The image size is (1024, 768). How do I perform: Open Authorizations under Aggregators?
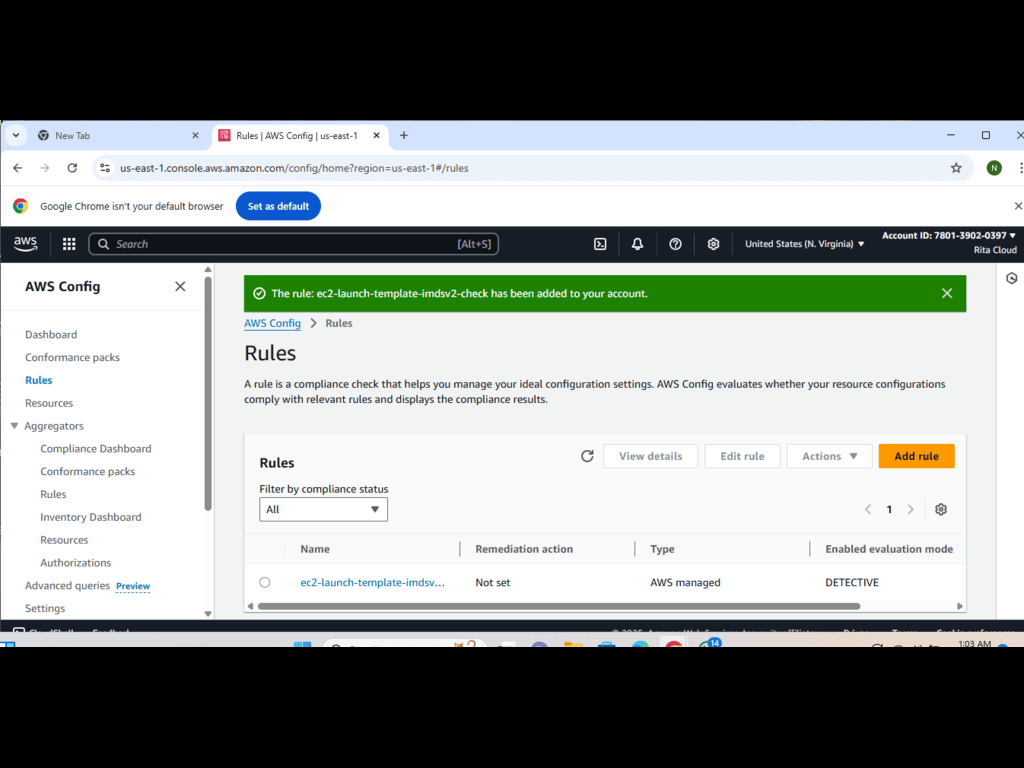coord(76,563)
